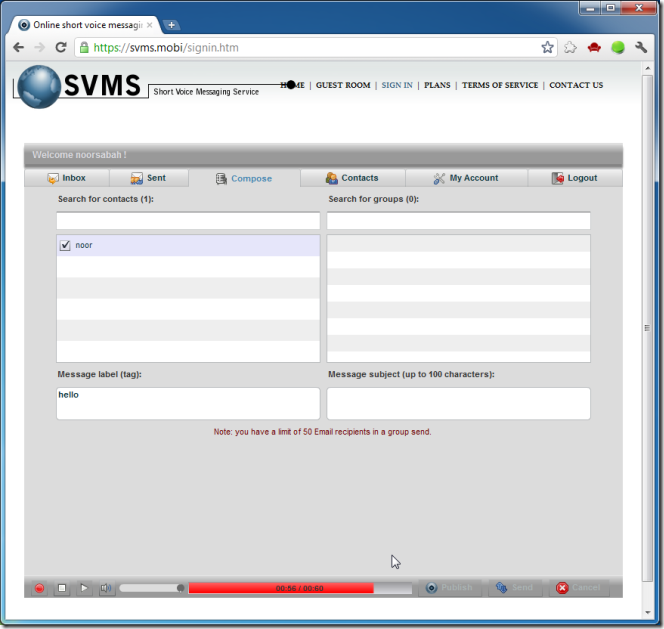Go back with the browser back arrow

pos(19,47)
